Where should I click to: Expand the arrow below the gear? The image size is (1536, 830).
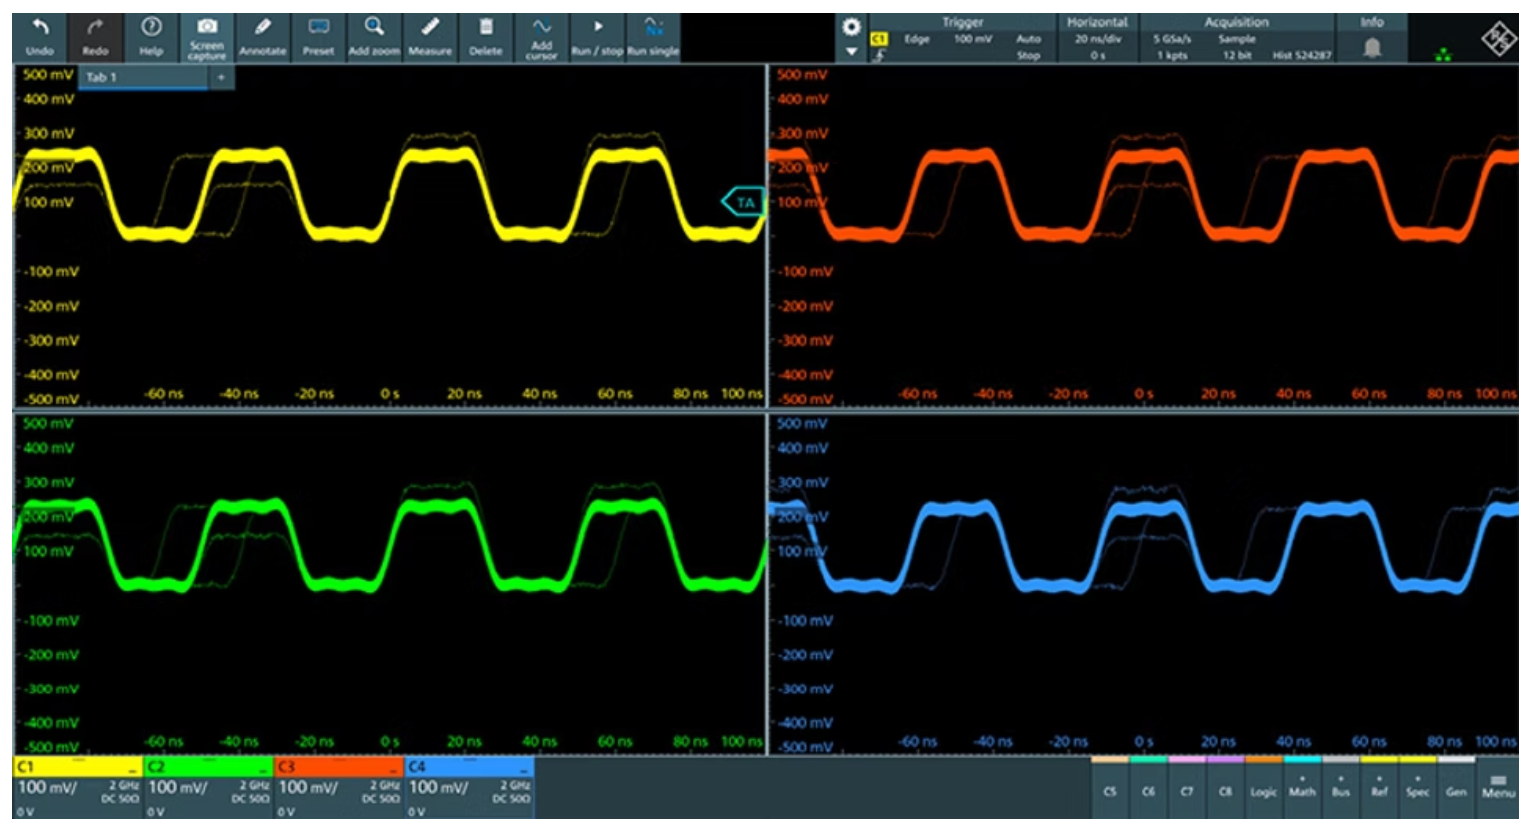point(851,52)
